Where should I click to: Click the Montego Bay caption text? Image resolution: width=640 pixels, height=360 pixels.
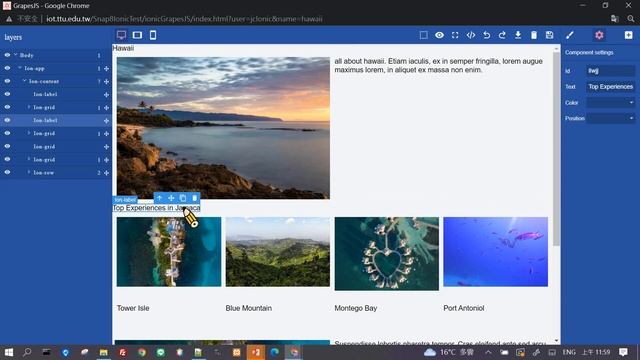coord(356,308)
